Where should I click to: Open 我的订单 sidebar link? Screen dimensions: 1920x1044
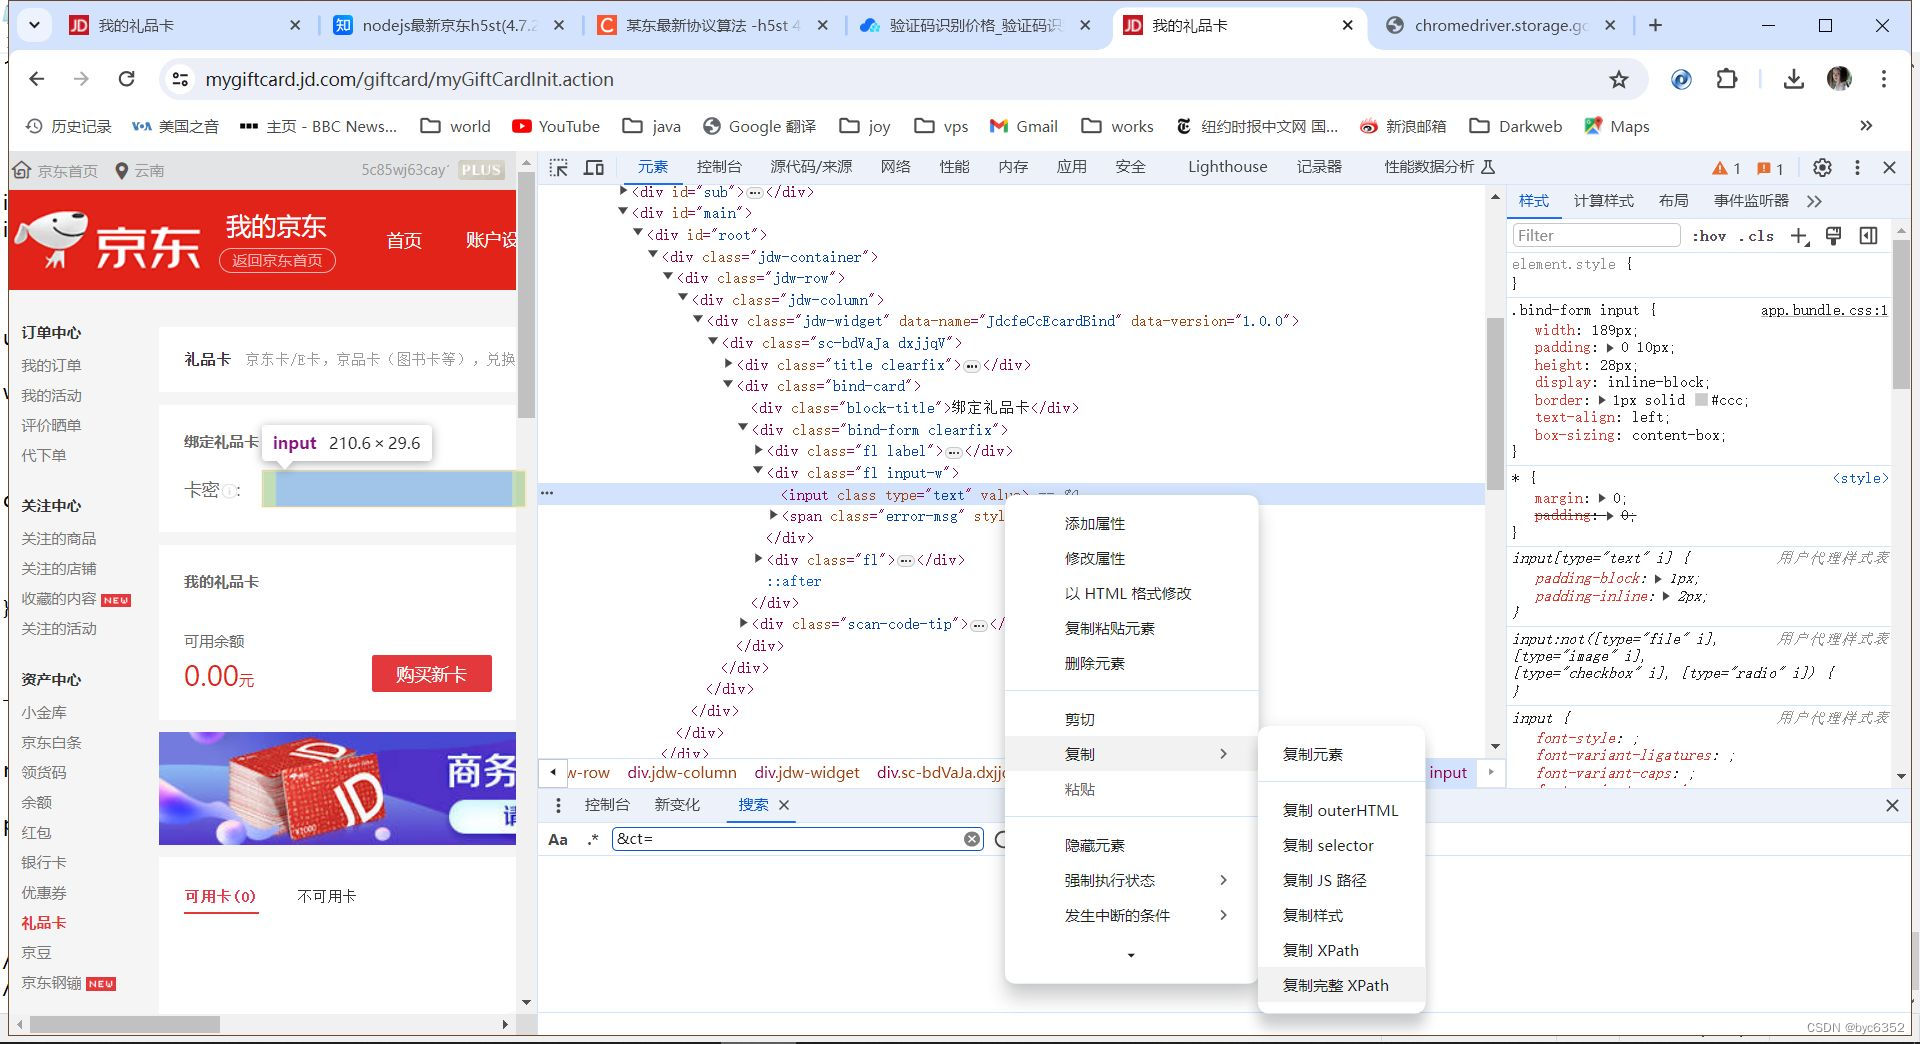pyautogui.click(x=51, y=366)
